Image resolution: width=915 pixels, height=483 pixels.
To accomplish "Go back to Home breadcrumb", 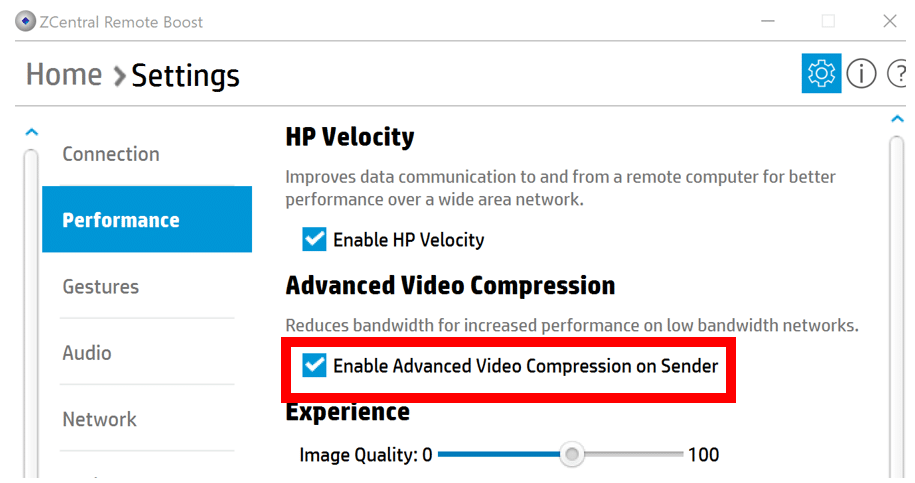I will (64, 75).
